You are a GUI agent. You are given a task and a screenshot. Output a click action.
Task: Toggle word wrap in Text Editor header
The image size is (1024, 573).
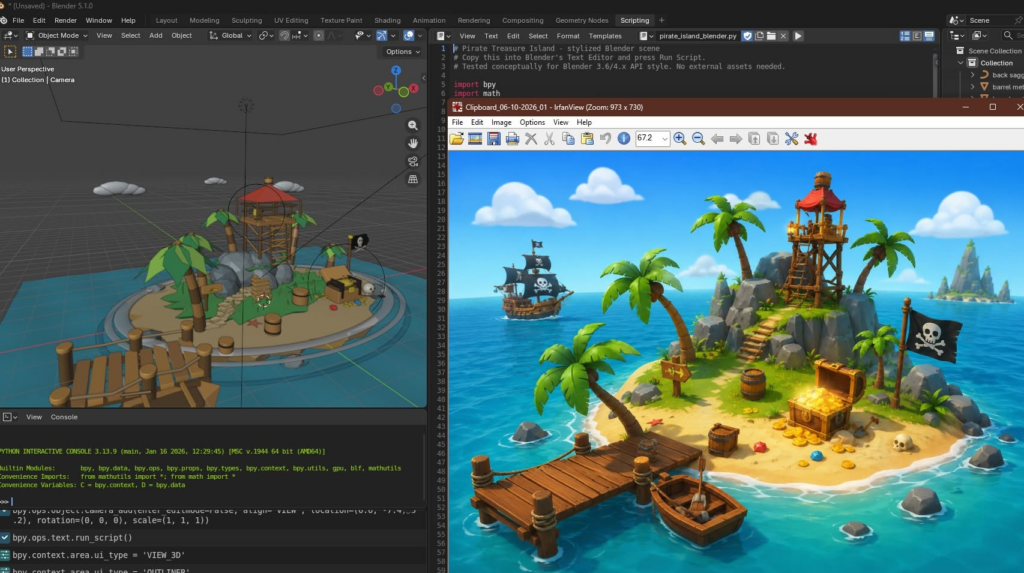(x=917, y=36)
